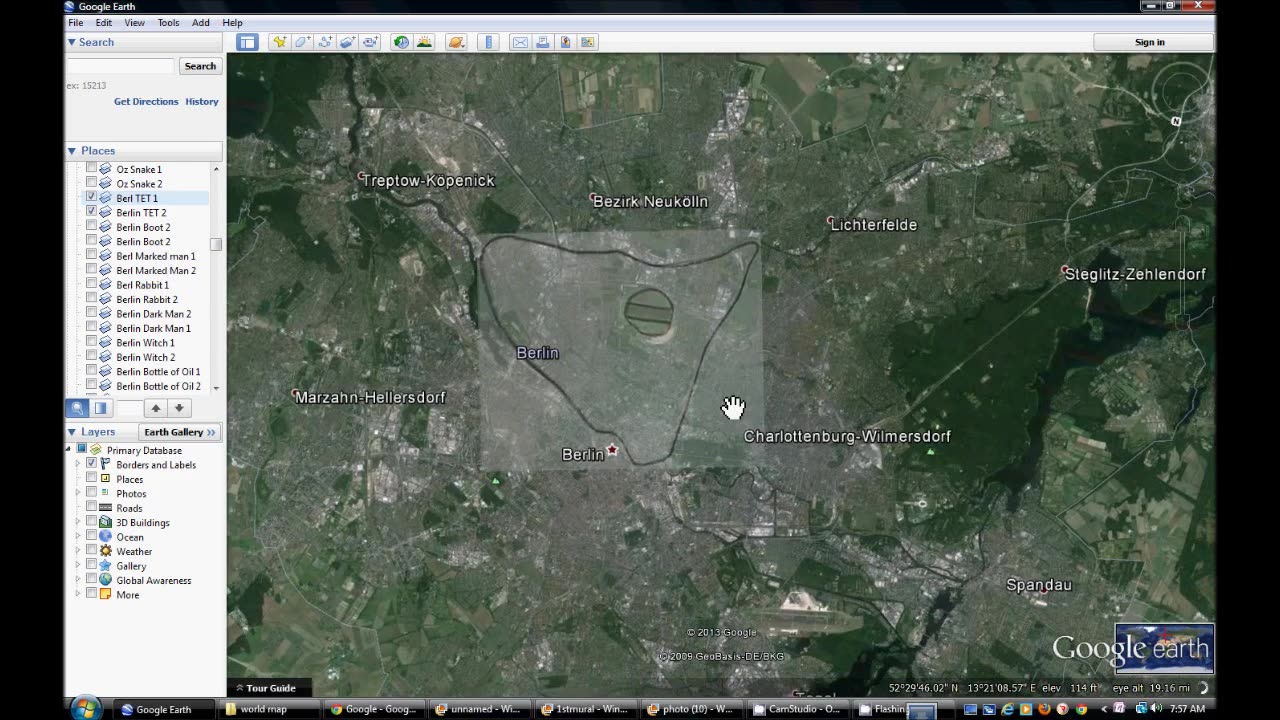Enable the Places layer checkbox
1280x720 pixels.
click(x=92, y=479)
